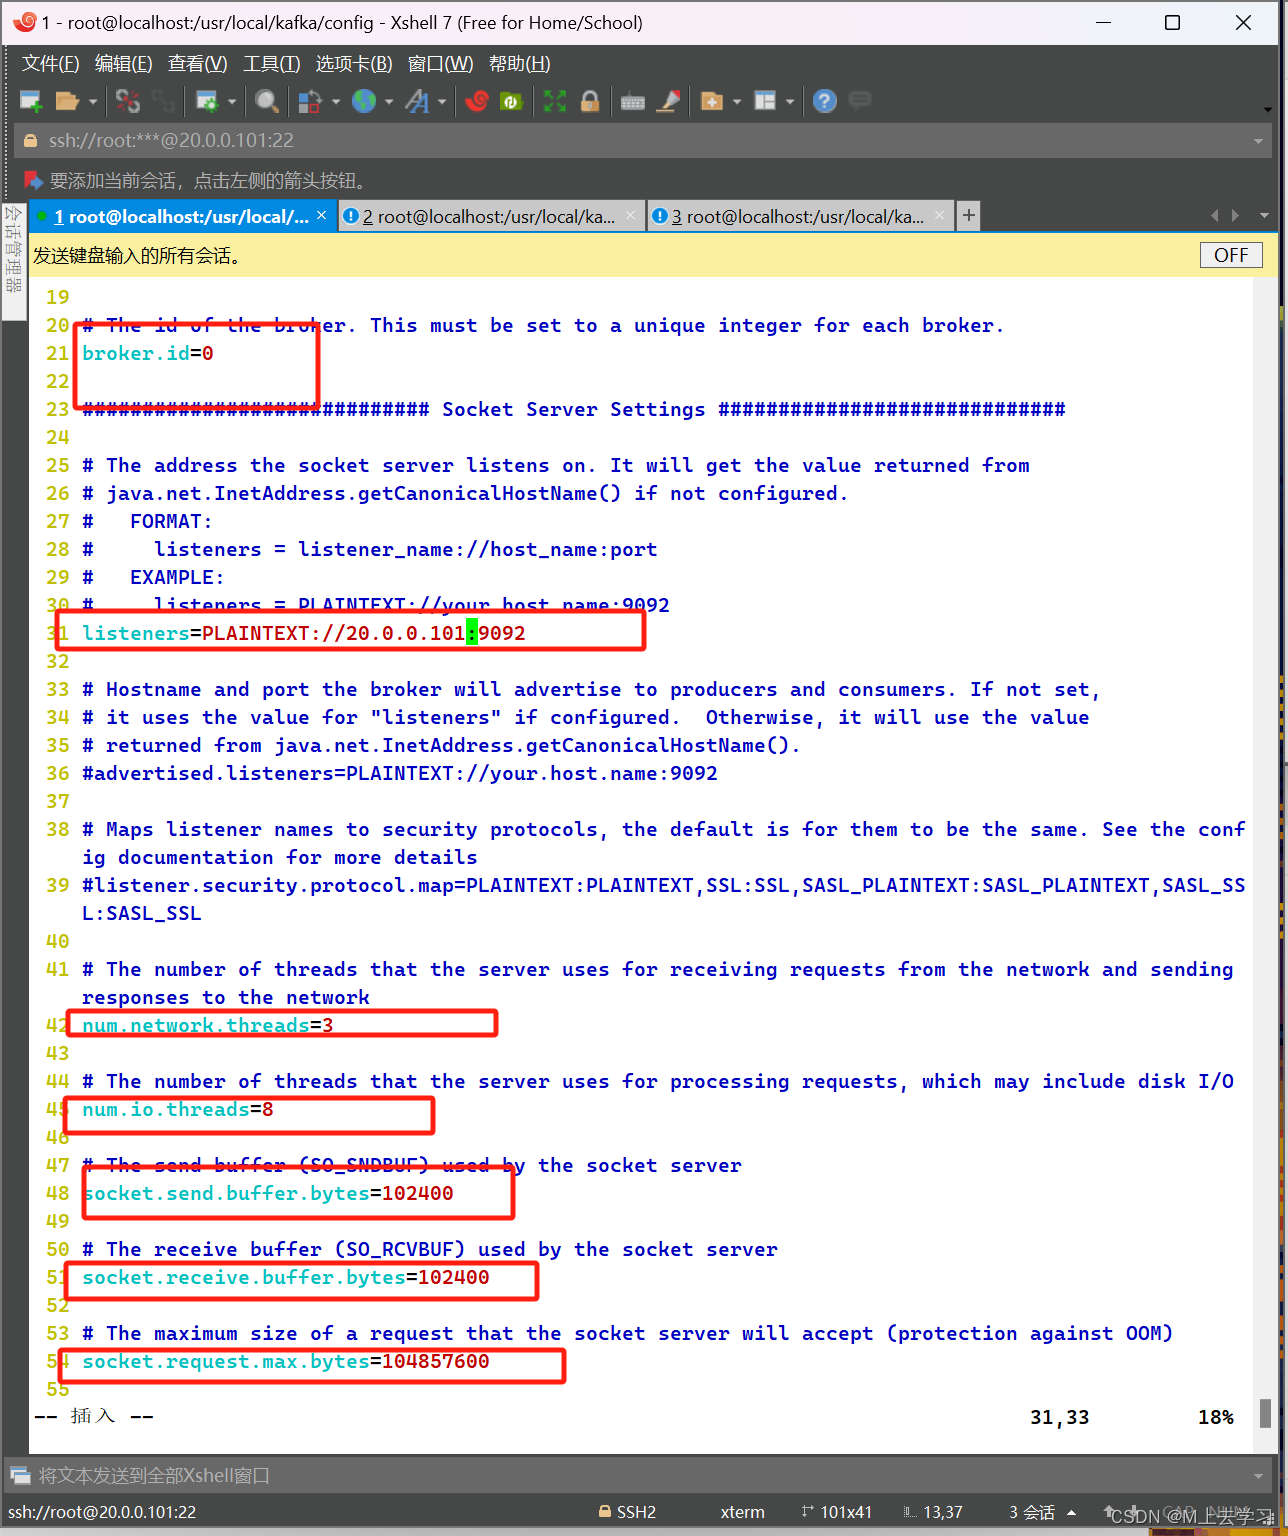Open the 工具(T) menu
Viewport: 1288px width, 1536px height.
(272, 64)
